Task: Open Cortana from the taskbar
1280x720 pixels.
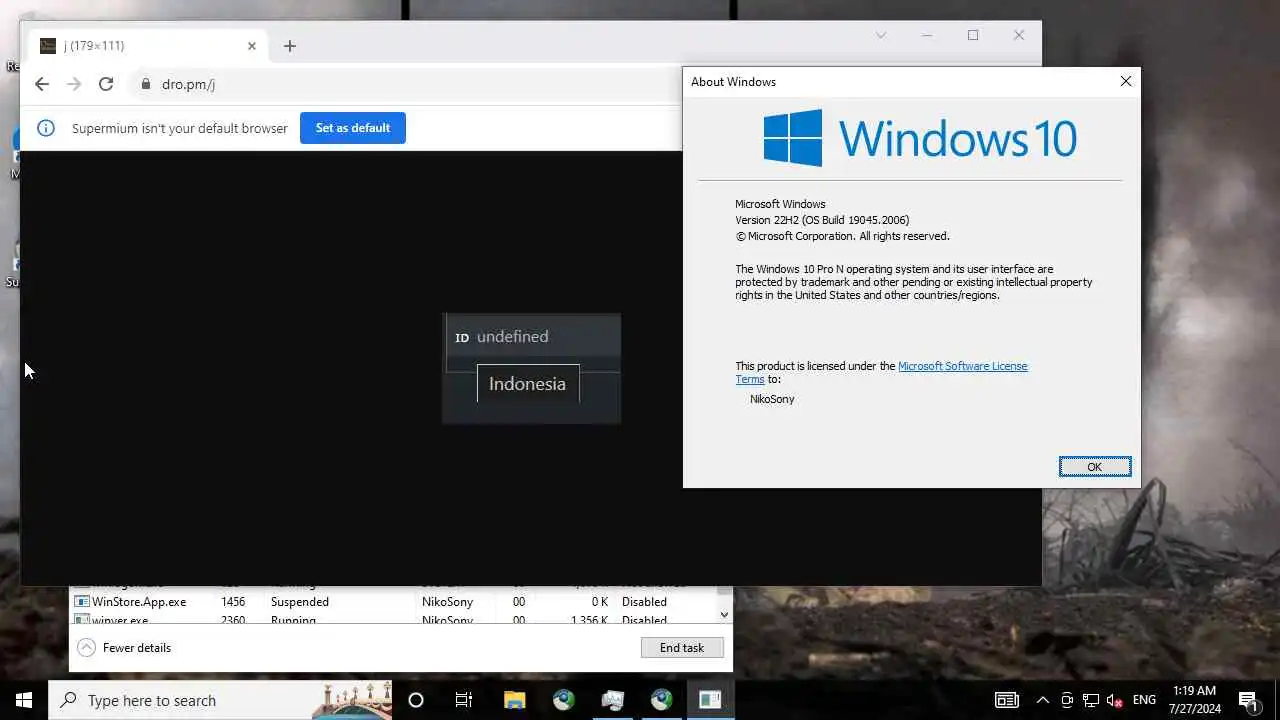Action: 416,700
